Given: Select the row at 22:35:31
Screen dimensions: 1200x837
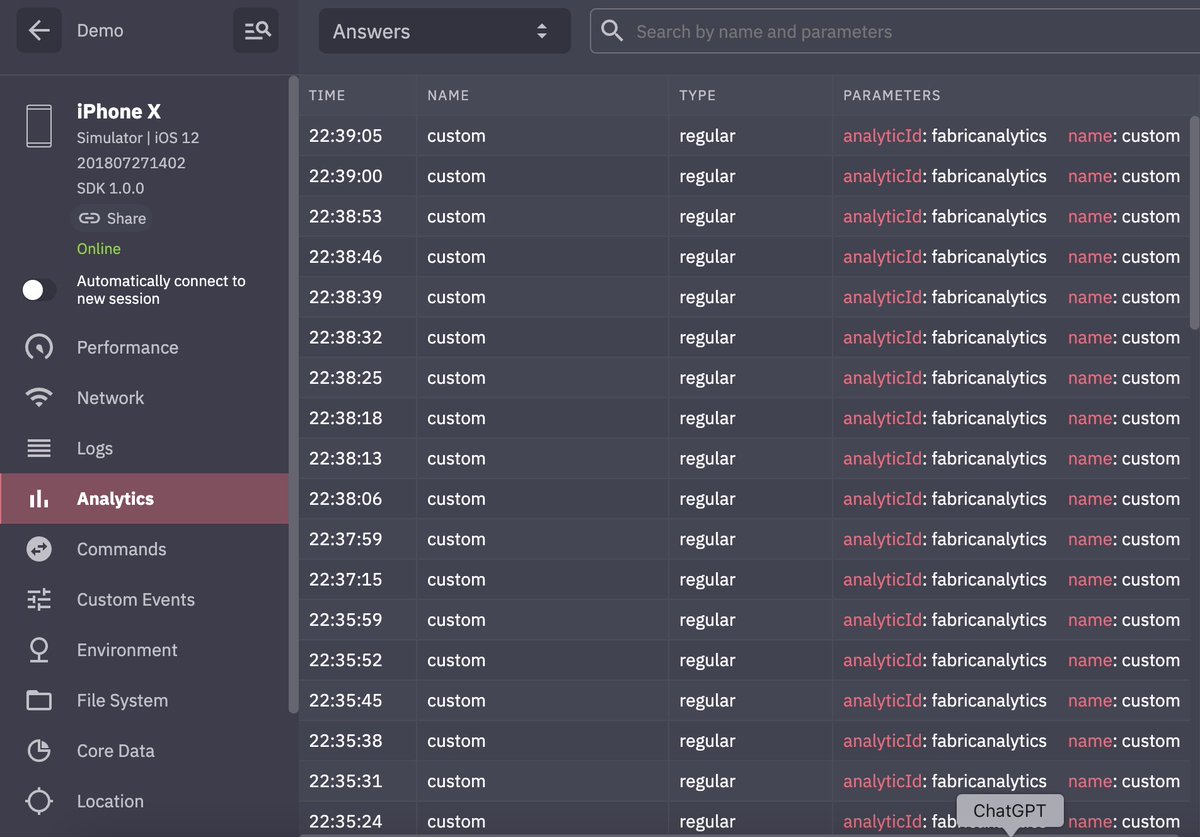Looking at the screenshot, I should (745, 781).
